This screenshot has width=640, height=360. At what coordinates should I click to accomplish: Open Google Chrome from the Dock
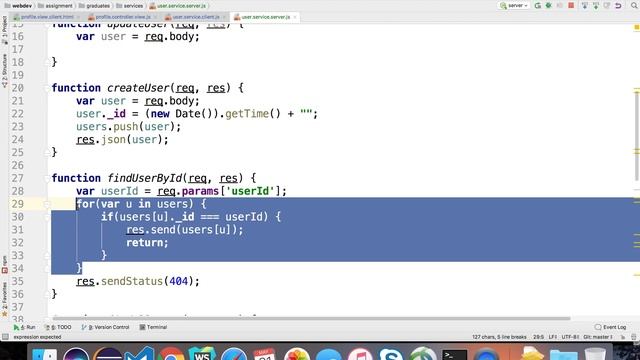tap(171, 354)
